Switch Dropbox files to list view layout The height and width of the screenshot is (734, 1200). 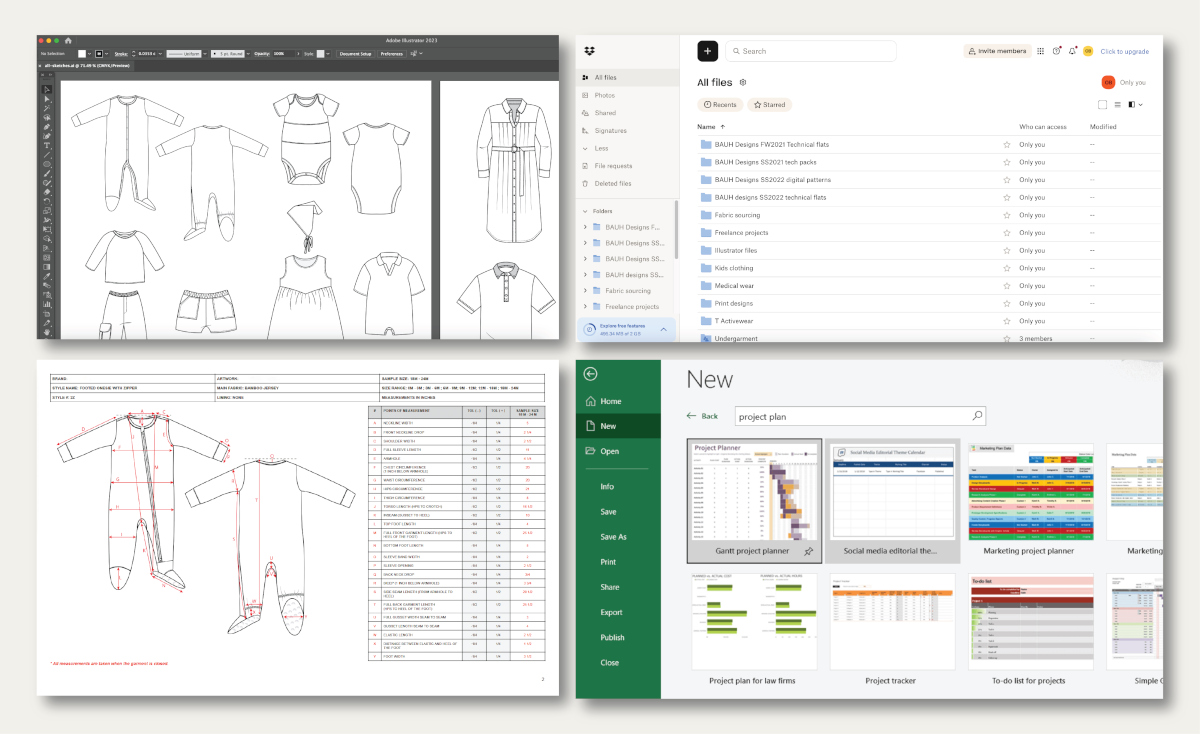[x=1118, y=104]
